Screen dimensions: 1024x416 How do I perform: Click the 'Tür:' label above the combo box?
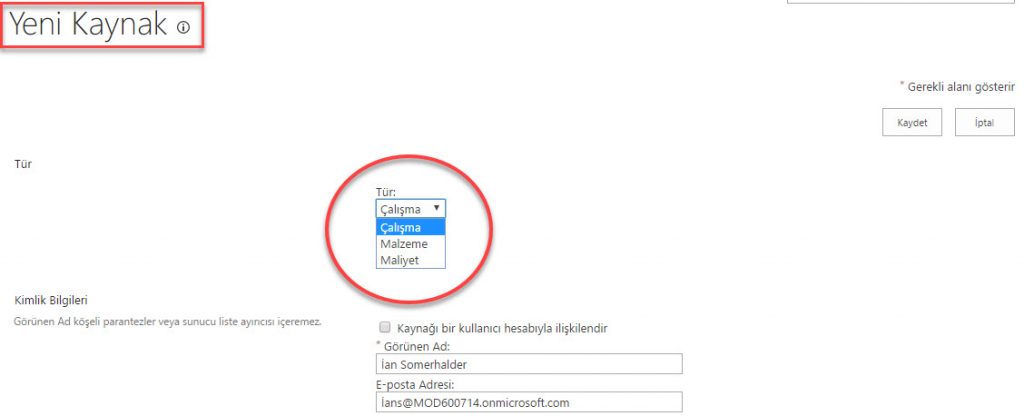(x=386, y=192)
